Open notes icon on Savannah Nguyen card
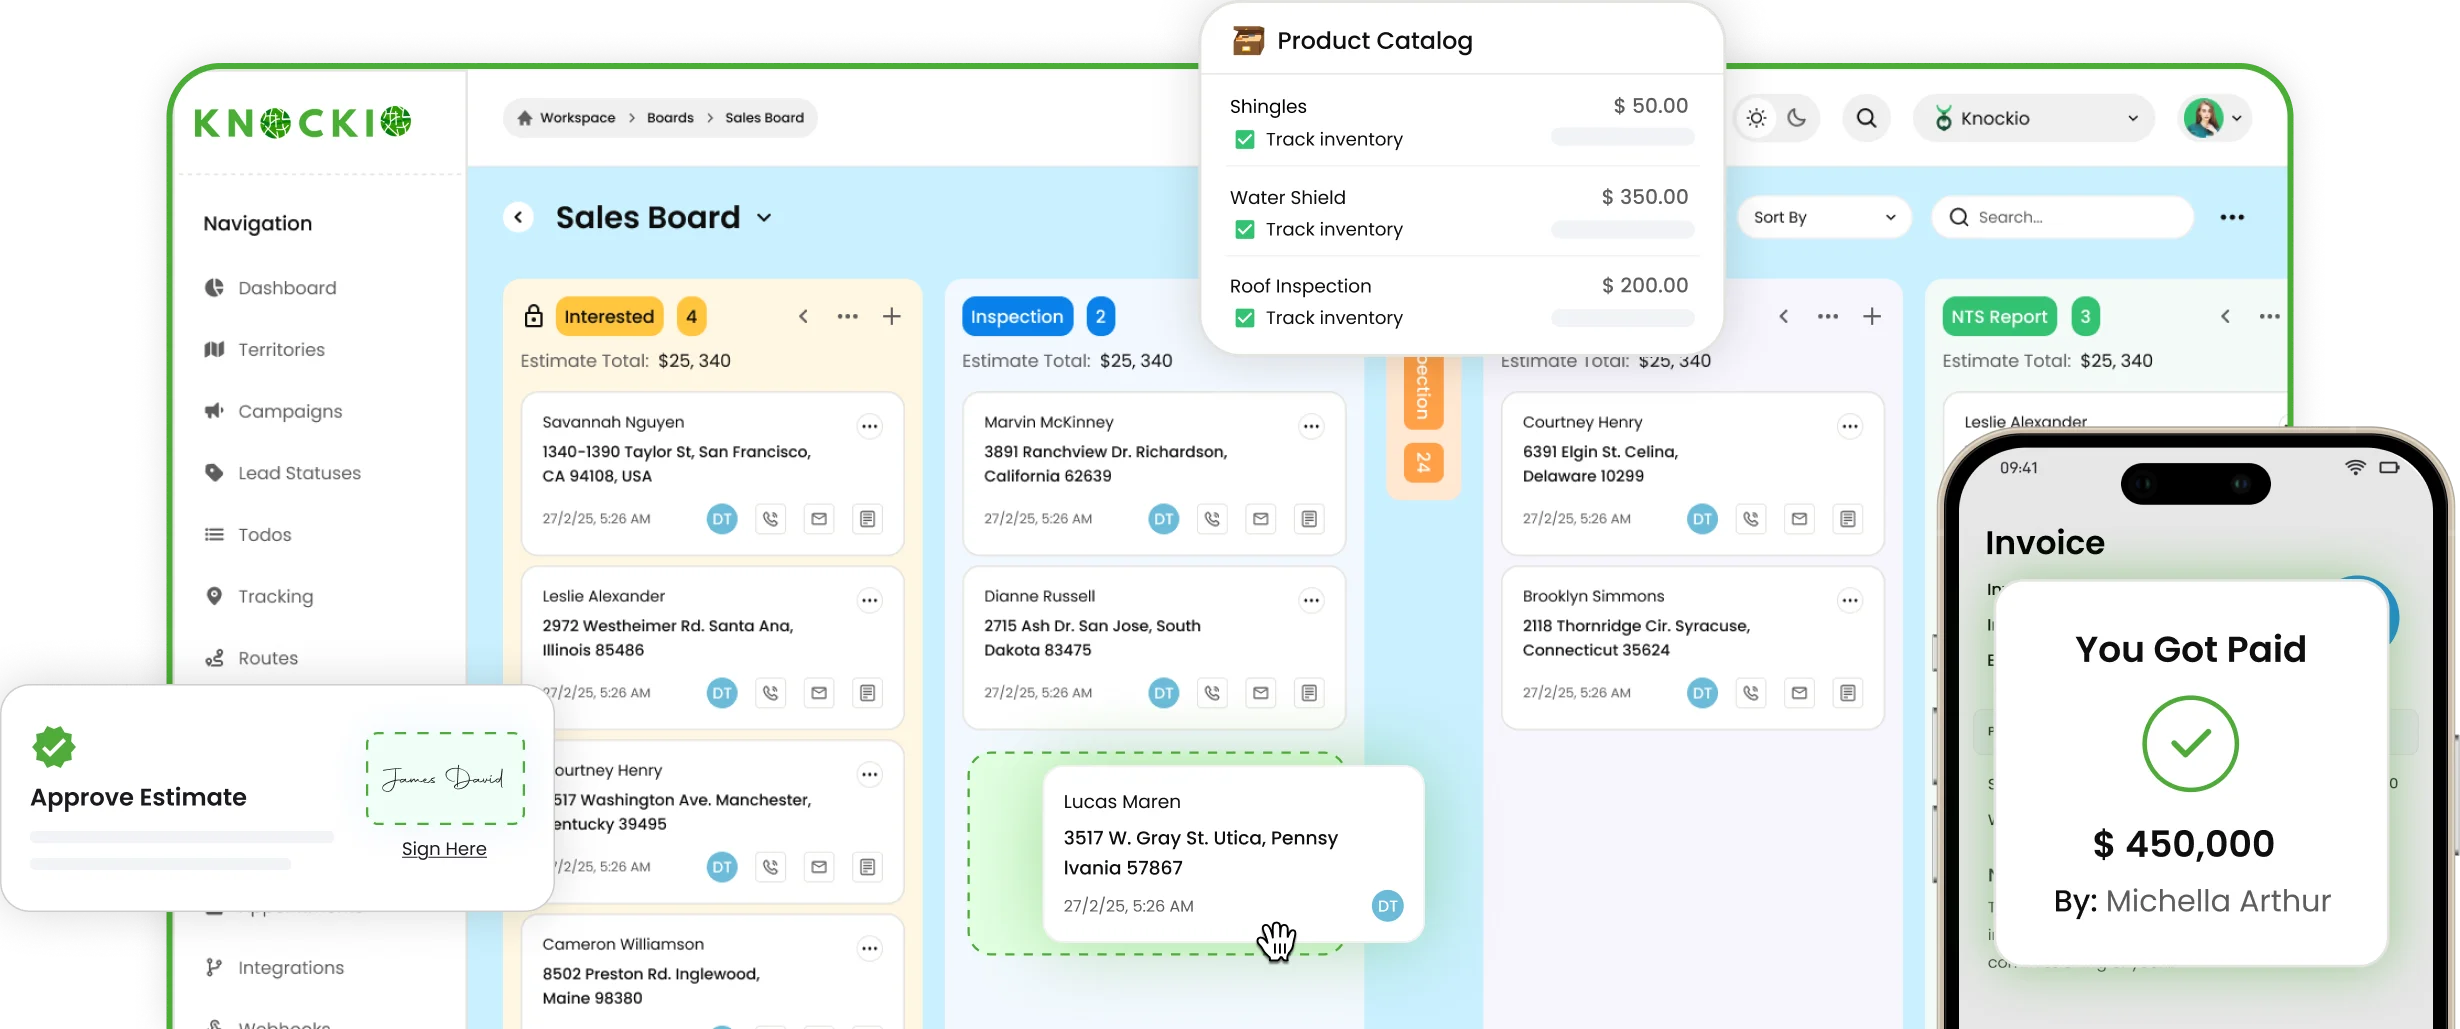Viewport: 2460px width, 1029px height. pyautogui.click(x=867, y=519)
